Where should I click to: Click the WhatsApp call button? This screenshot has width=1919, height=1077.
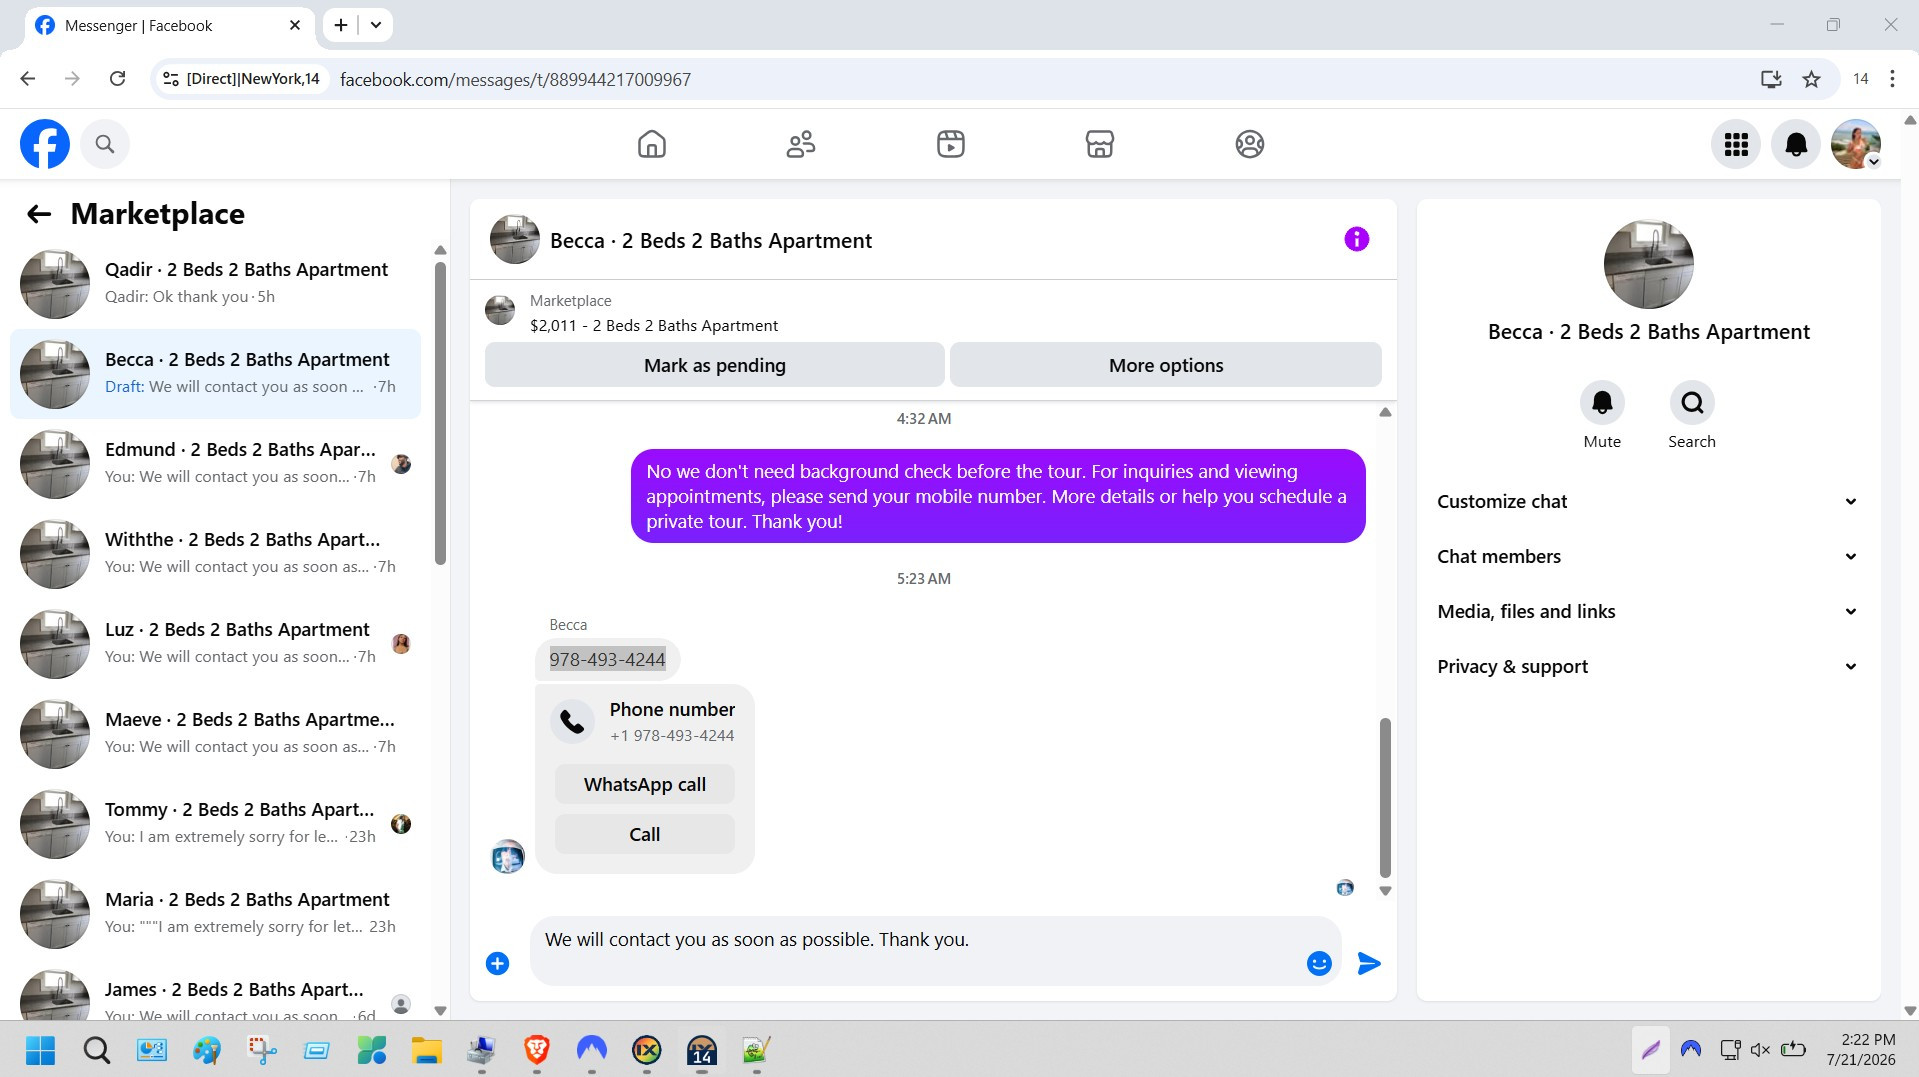click(645, 784)
